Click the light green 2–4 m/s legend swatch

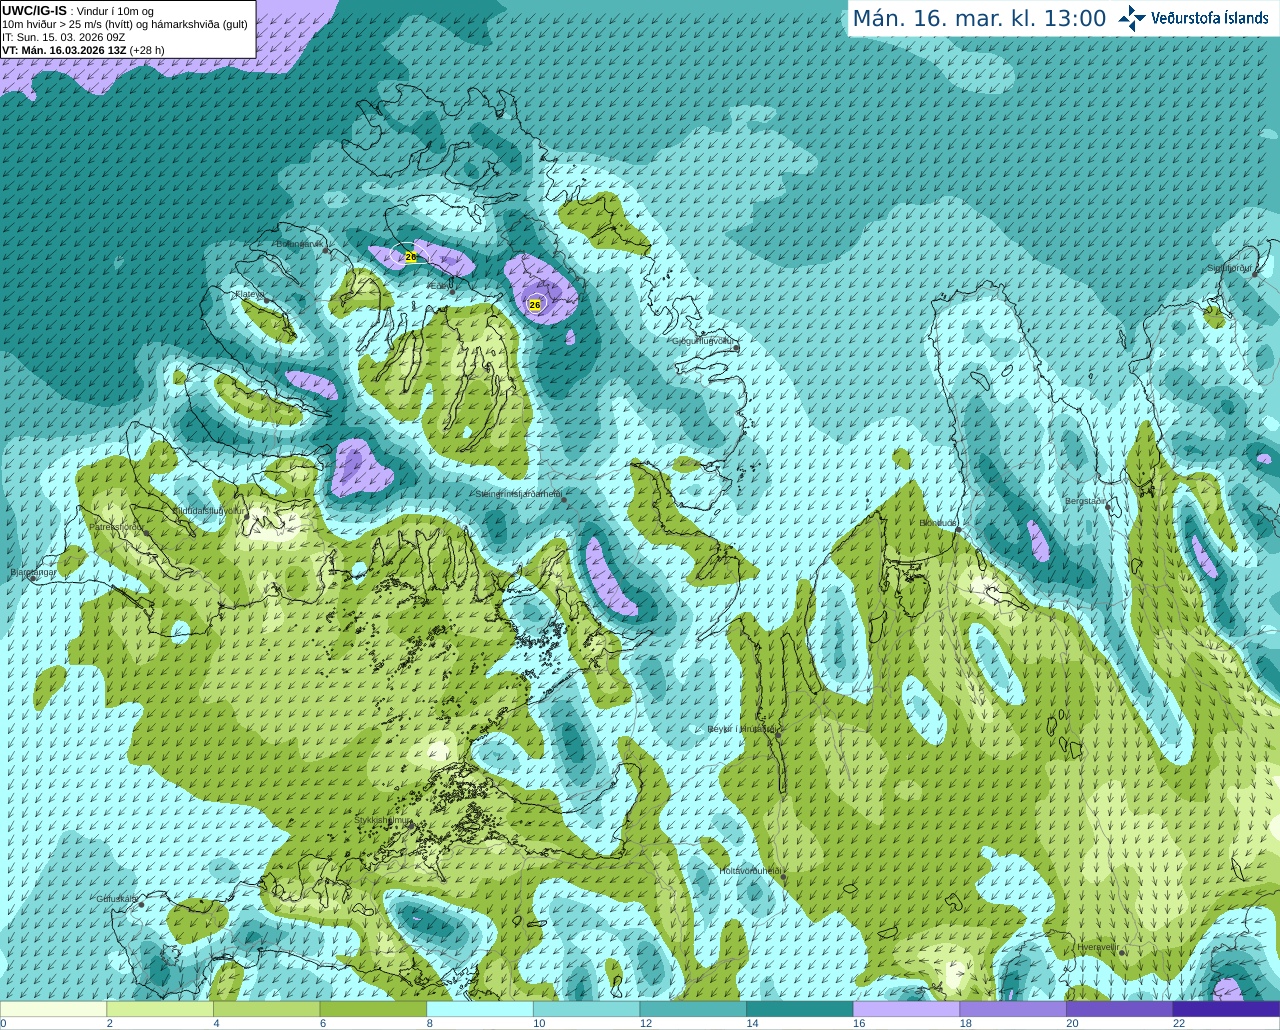pos(160,1009)
